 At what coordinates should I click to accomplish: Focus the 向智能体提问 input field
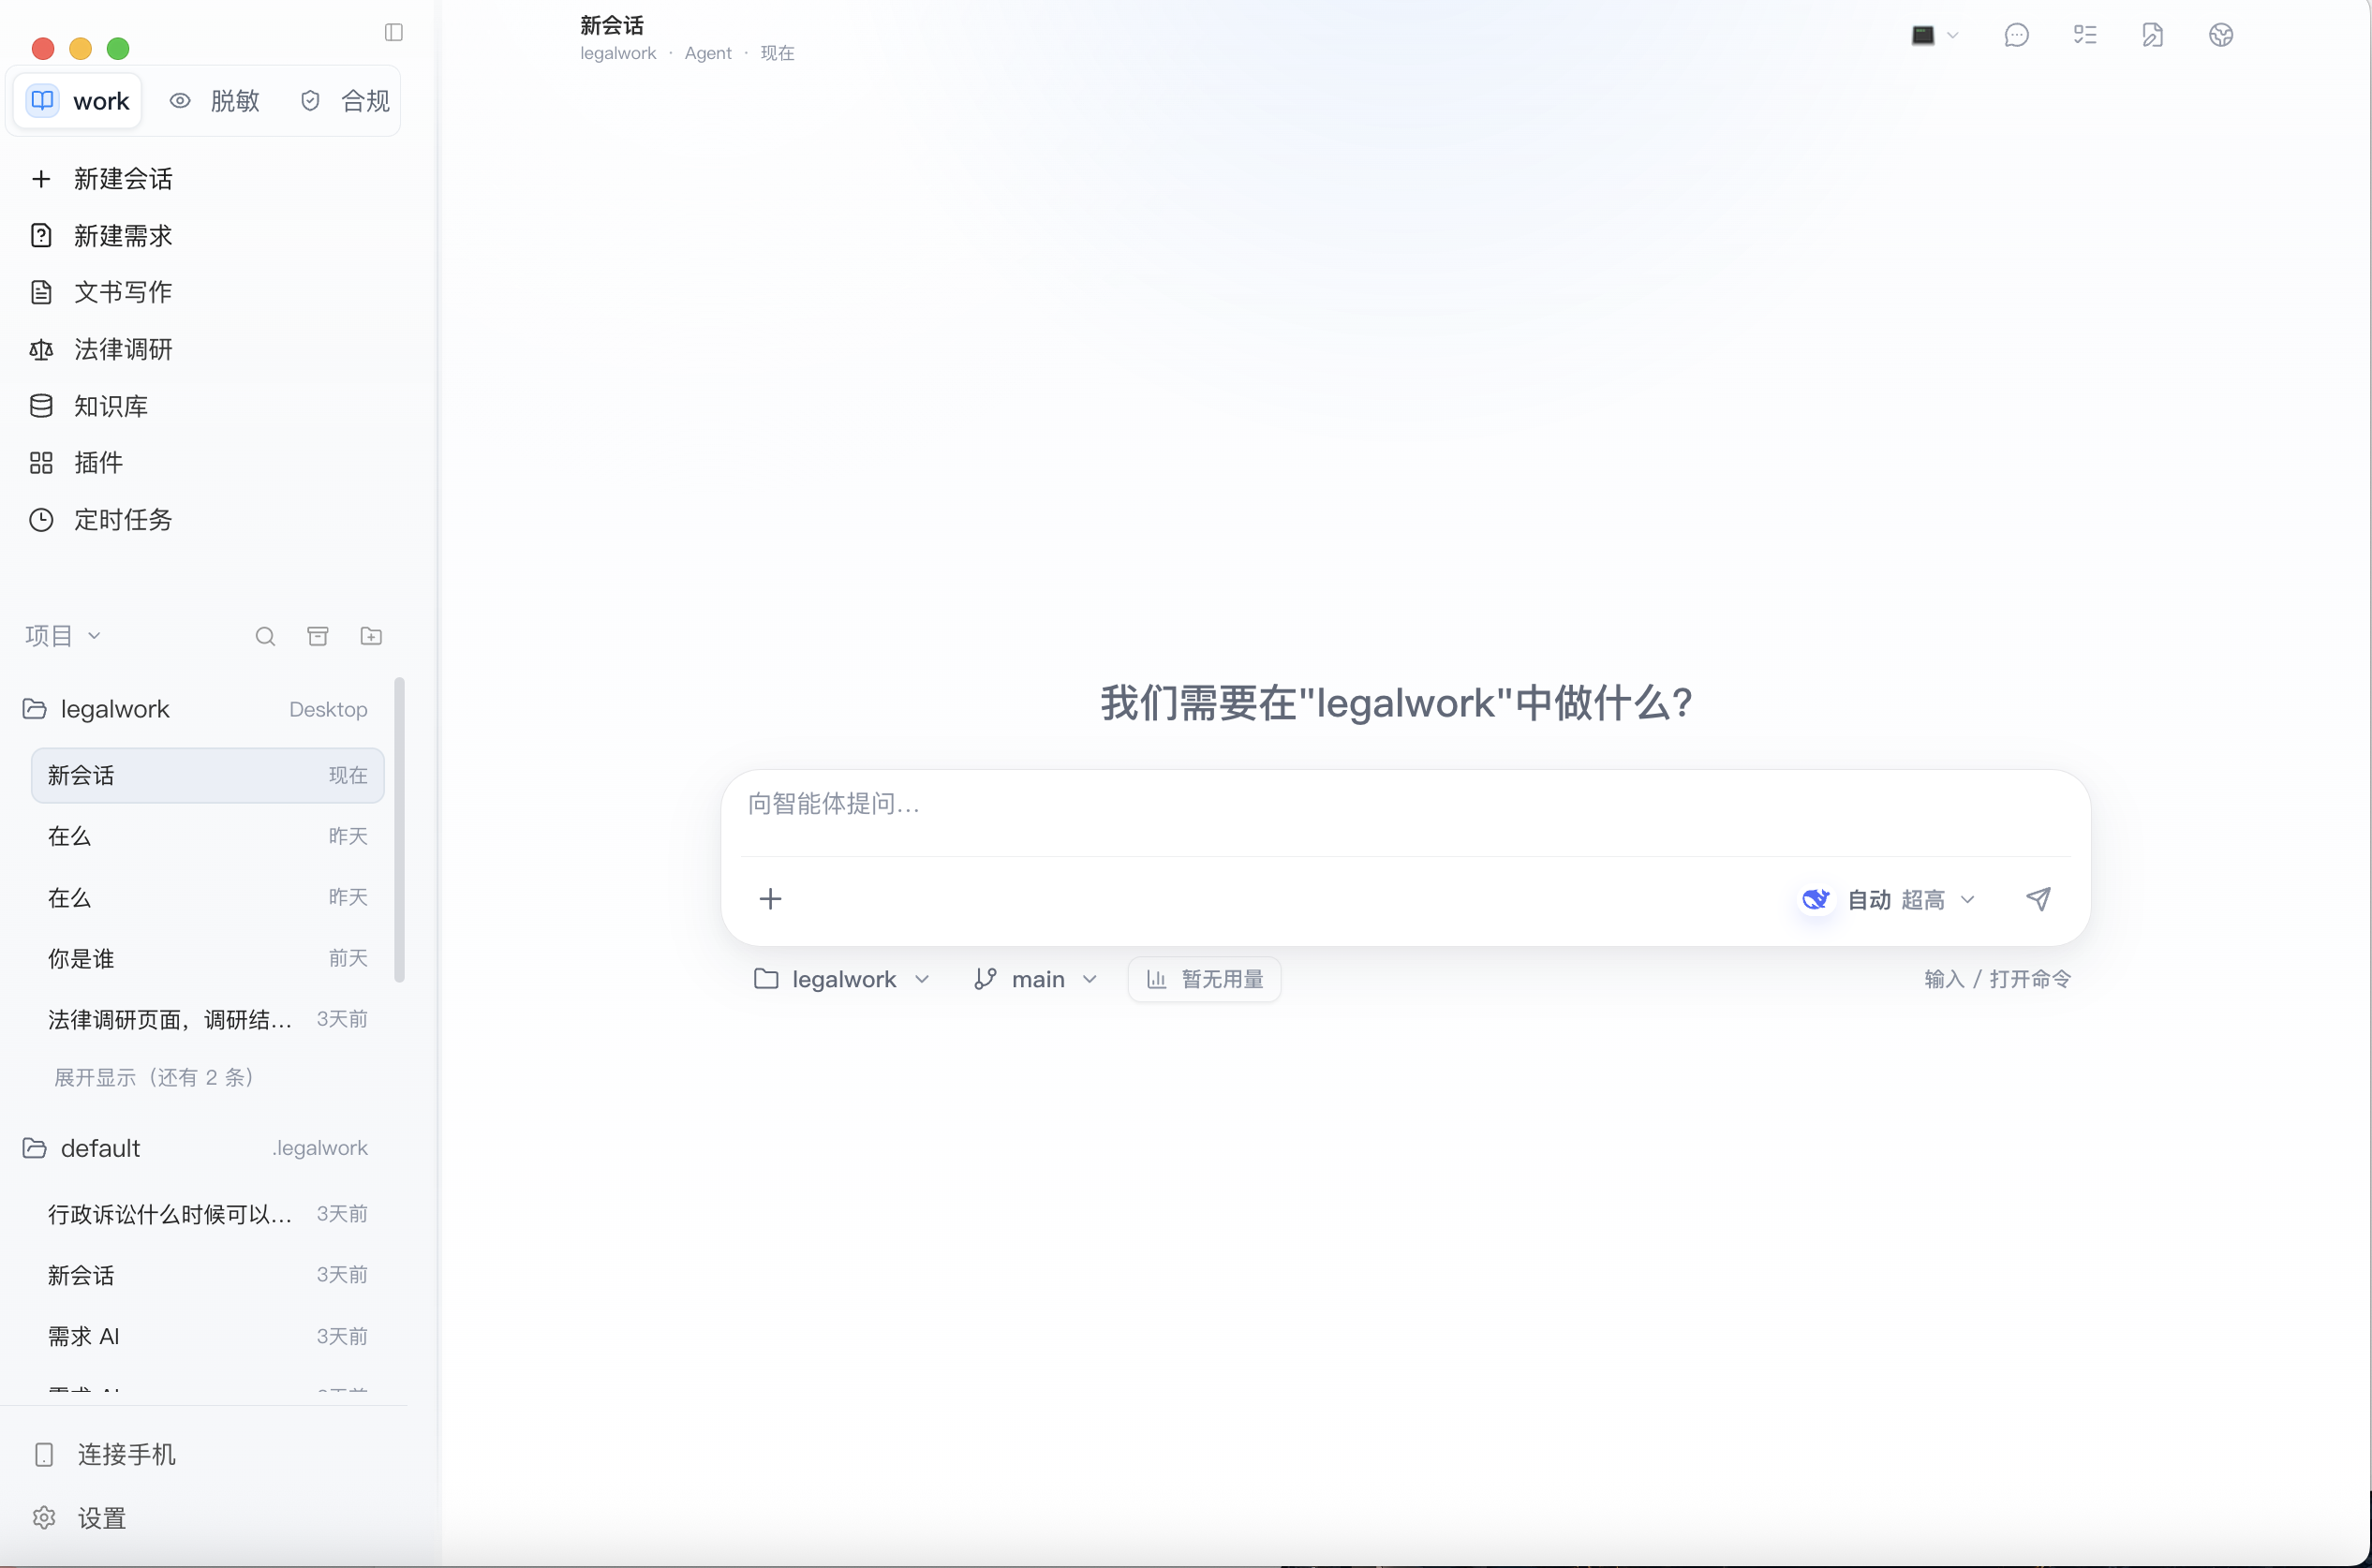click(1406, 804)
